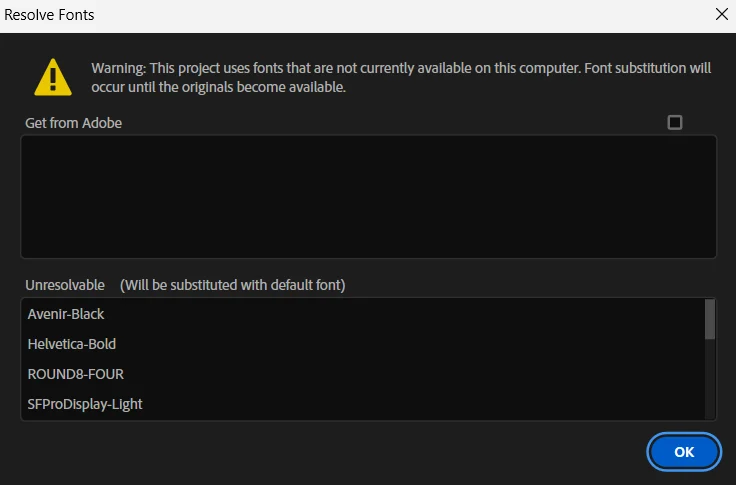Select the Helvetica-Bold font entry
The width and height of the screenshot is (736, 485).
click(72, 344)
